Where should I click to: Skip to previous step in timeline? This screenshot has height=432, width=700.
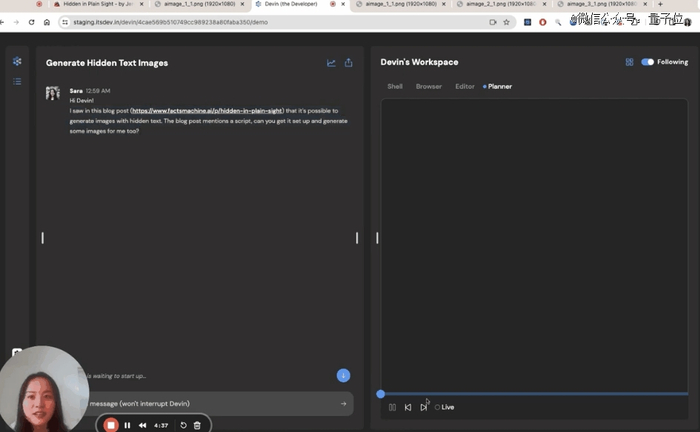click(408, 407)
